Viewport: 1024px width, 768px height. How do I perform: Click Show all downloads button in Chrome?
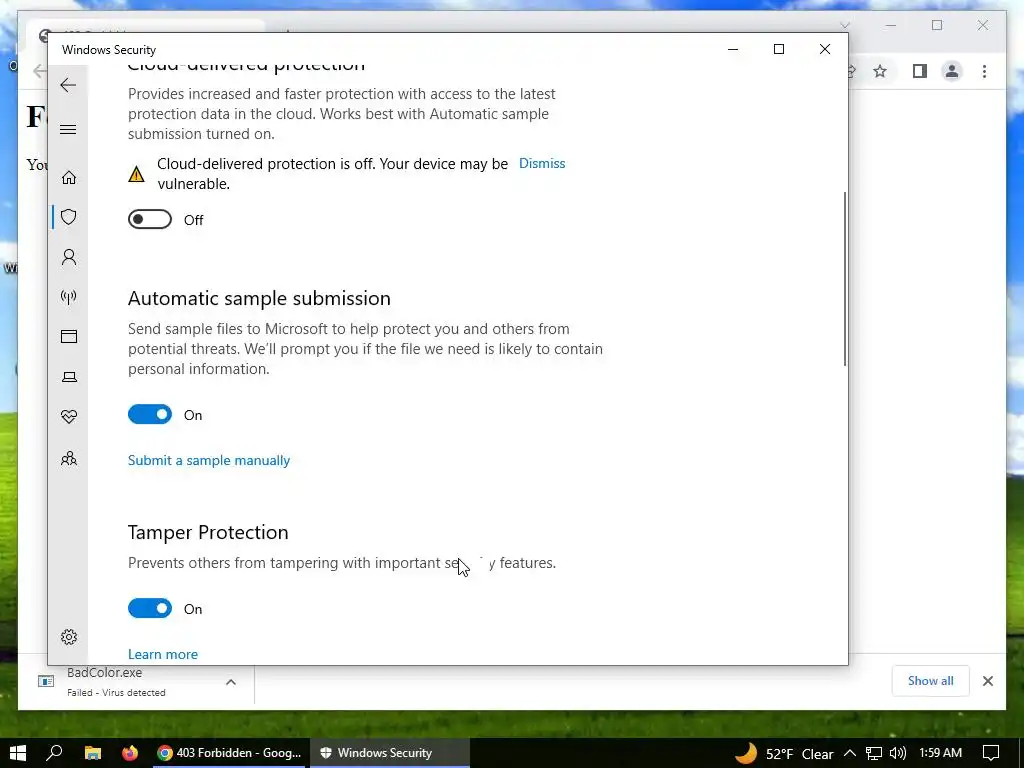coord(930,680)
